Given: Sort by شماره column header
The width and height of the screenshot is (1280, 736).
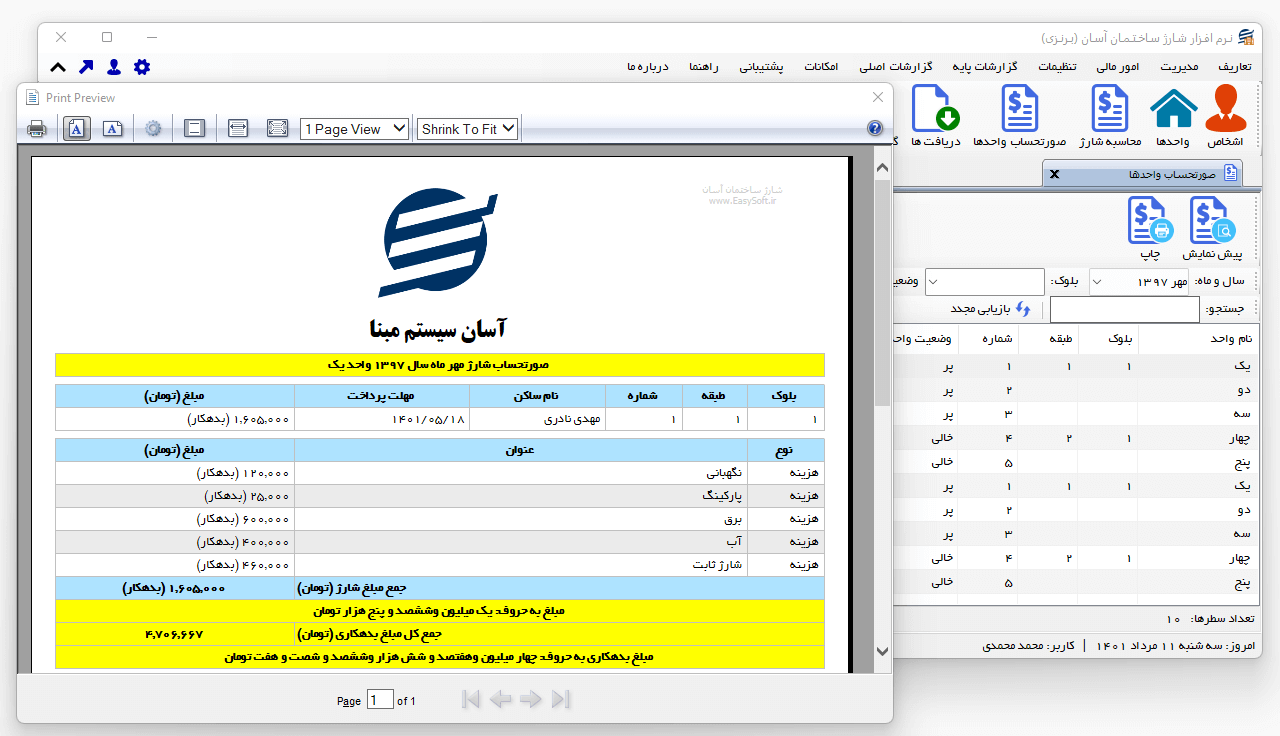Looking at the screenshot, I should 988,339.
